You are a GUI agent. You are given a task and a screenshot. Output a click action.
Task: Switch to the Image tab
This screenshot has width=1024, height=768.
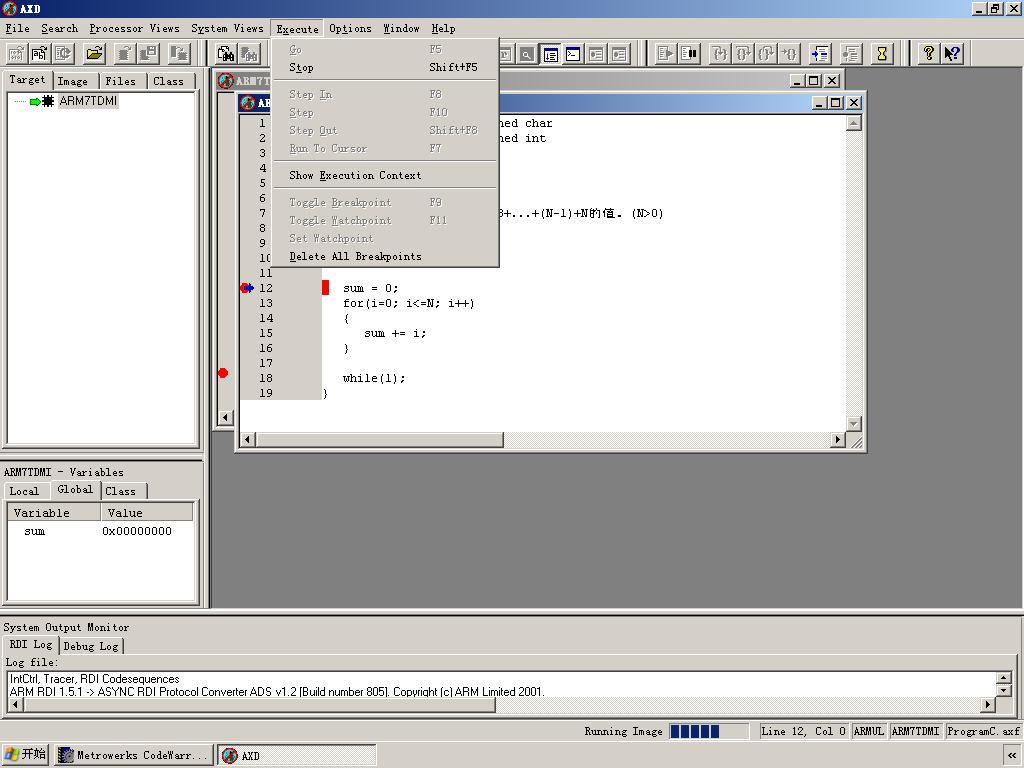tap(72, 81)
